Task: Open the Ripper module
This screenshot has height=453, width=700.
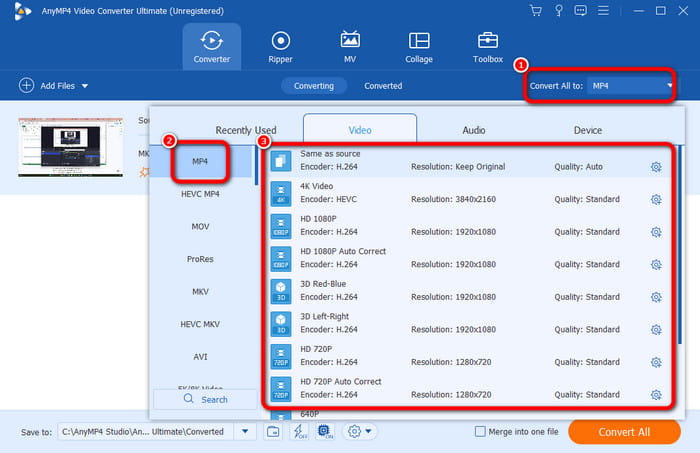Action: click(280, 47)
